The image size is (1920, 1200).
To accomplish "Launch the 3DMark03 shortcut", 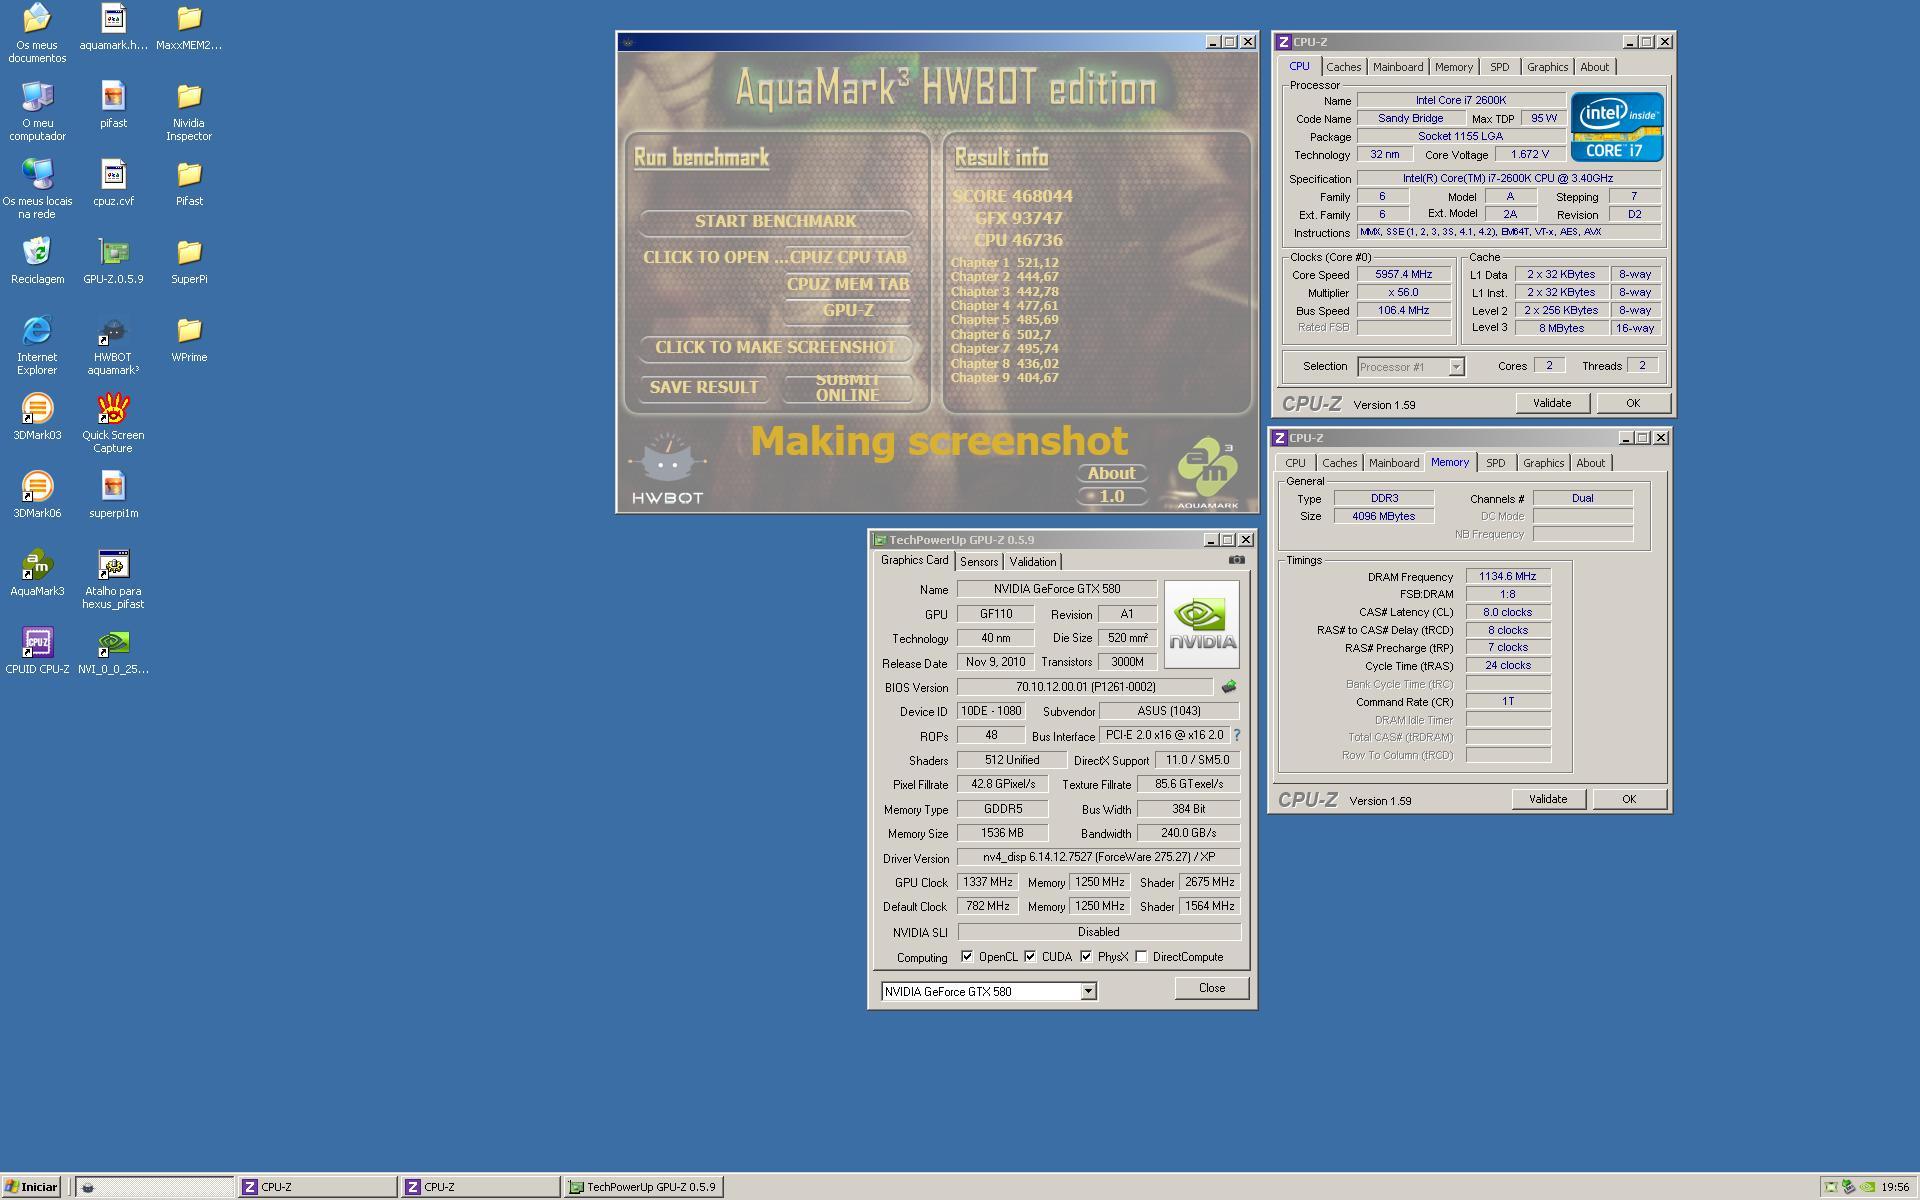I will [37, 416].
